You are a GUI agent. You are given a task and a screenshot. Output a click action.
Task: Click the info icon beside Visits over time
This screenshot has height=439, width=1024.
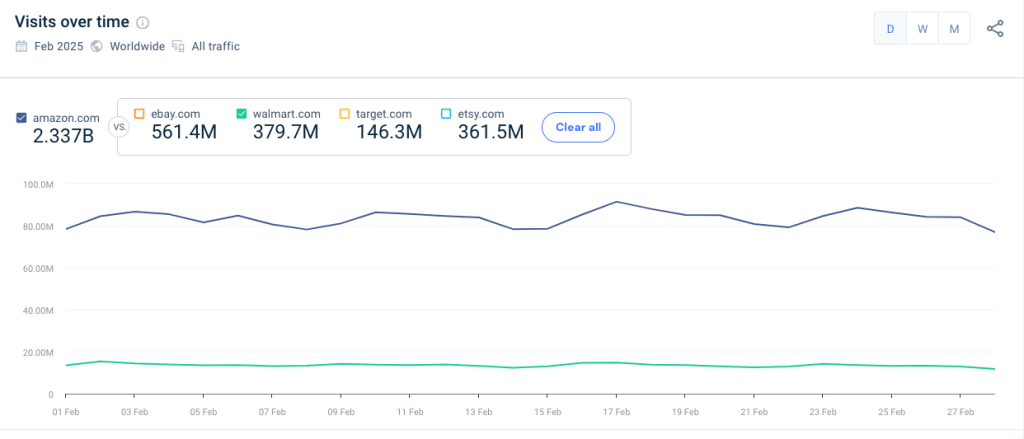coord(143,23)
